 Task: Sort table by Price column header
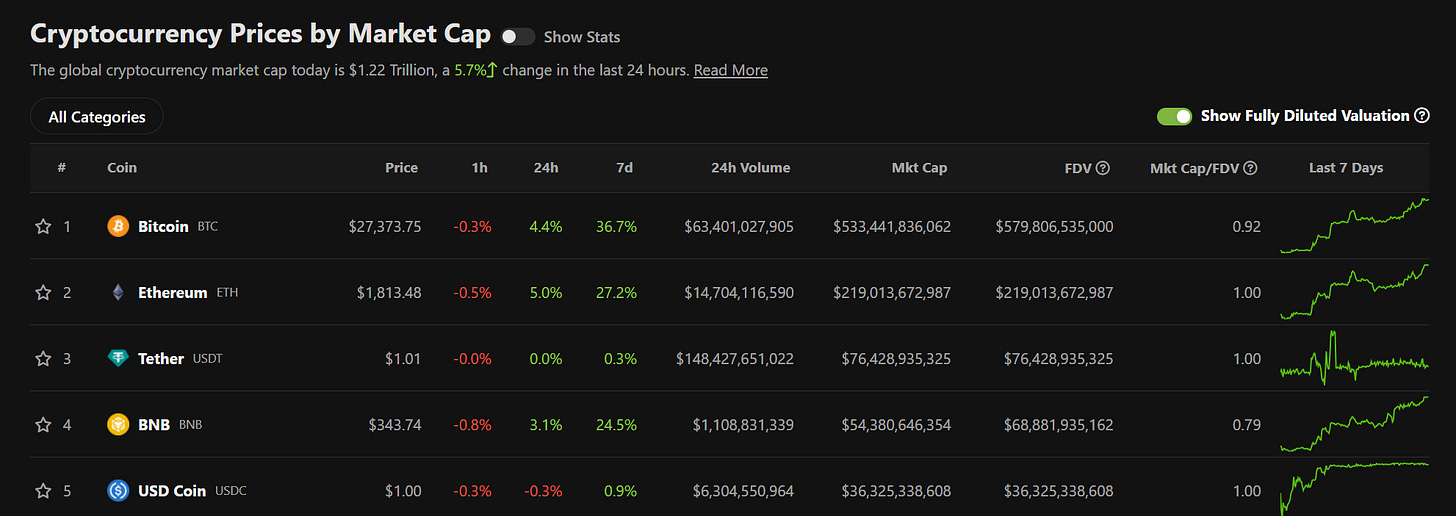click(402, 168)
